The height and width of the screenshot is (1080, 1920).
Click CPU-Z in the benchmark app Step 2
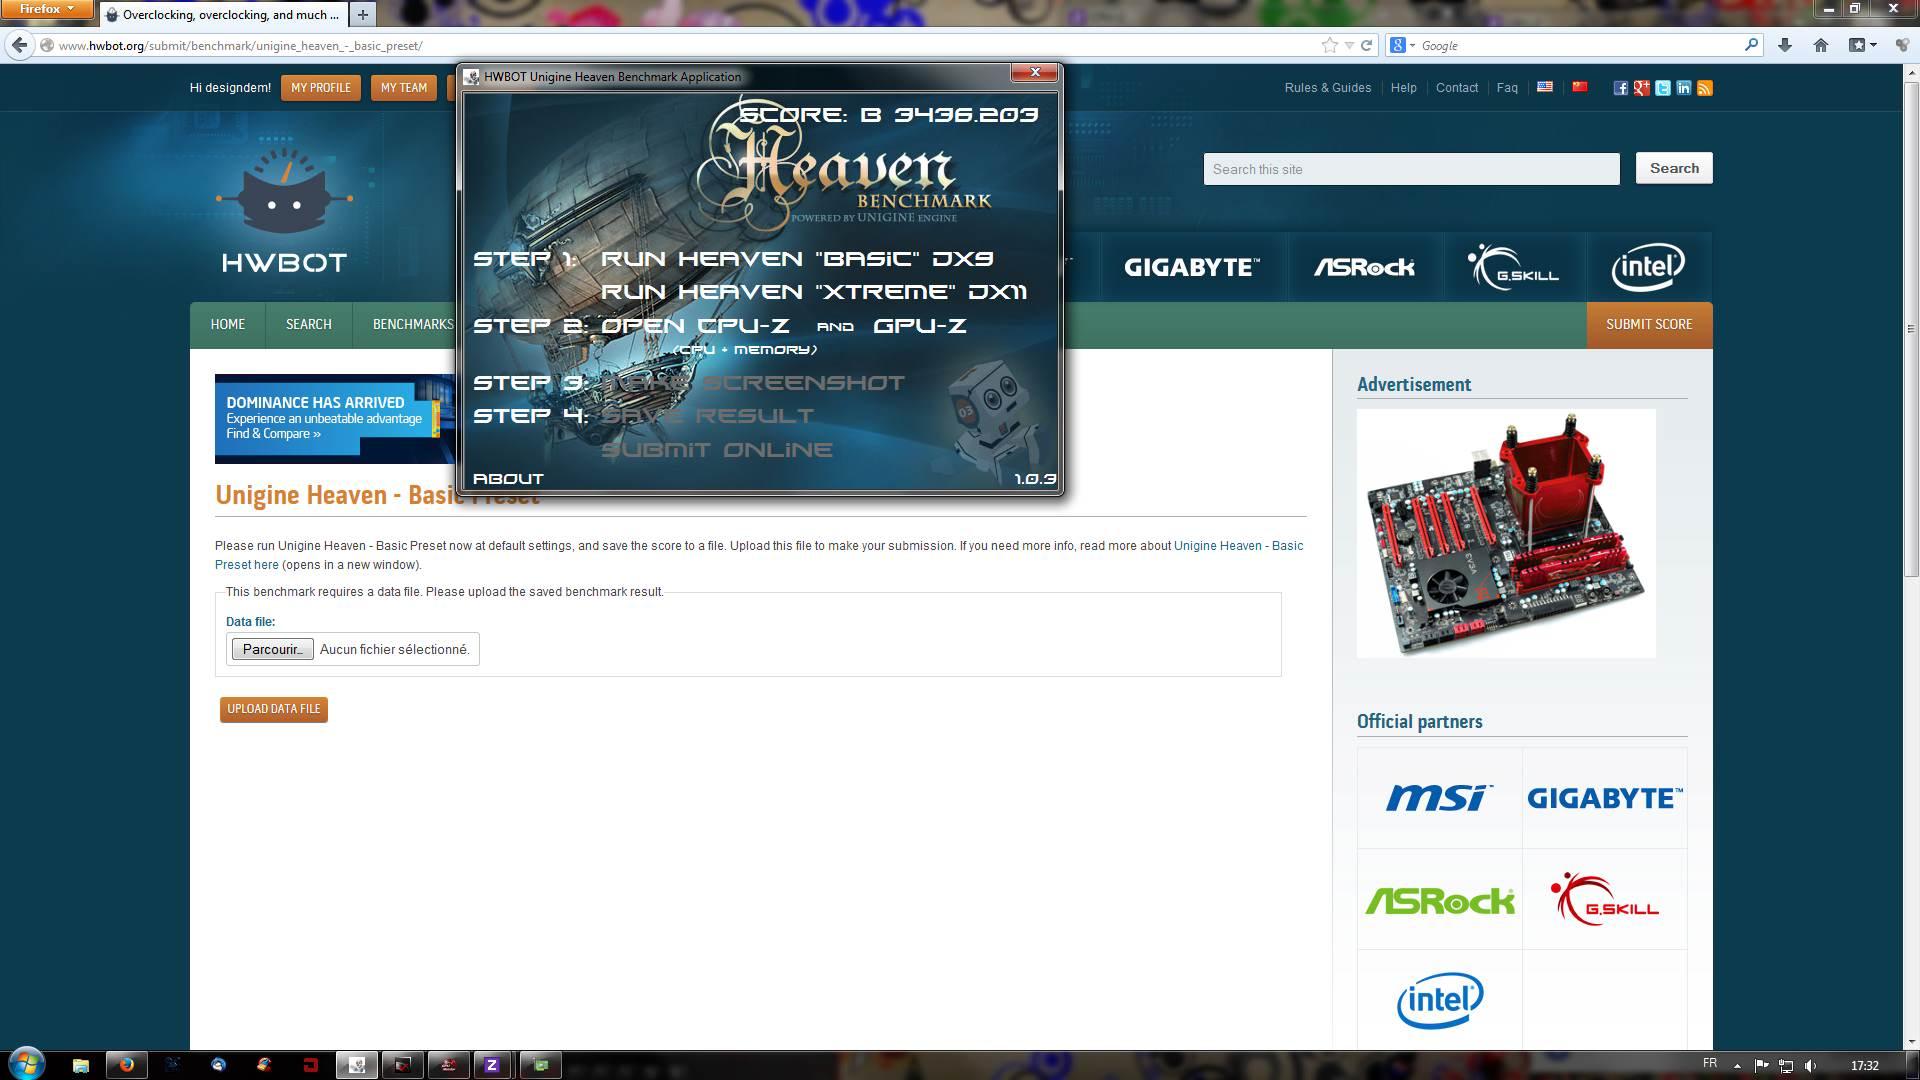[743, 326]
